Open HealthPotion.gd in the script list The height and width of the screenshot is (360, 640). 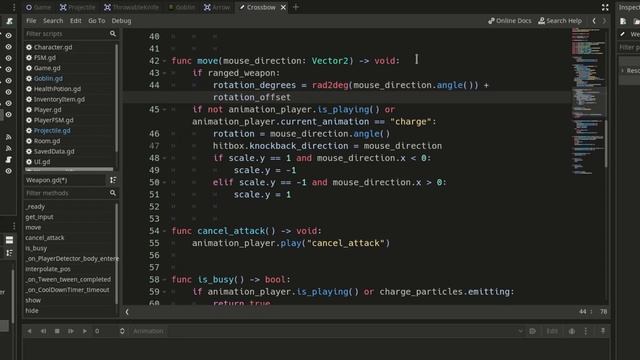pos(57,89)
